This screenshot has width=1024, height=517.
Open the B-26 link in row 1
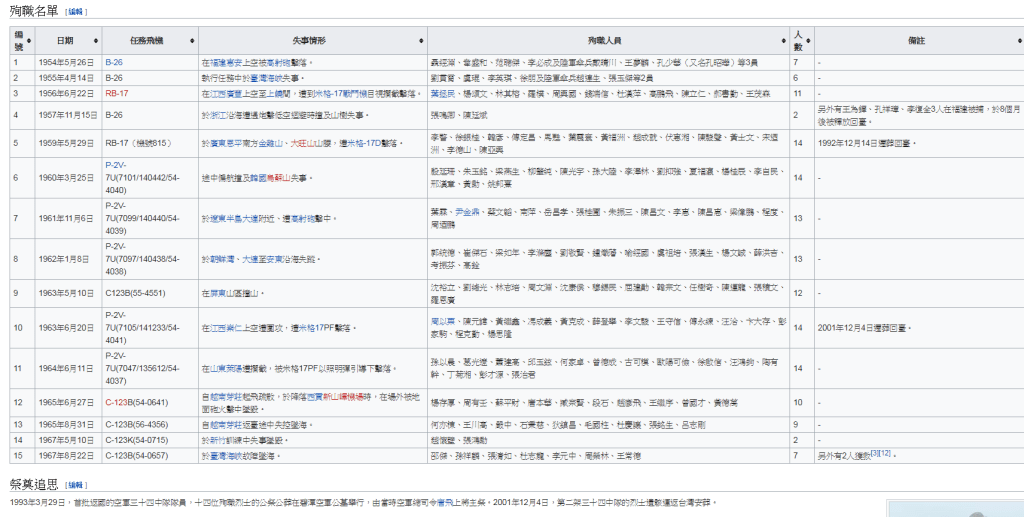[114, 62]
